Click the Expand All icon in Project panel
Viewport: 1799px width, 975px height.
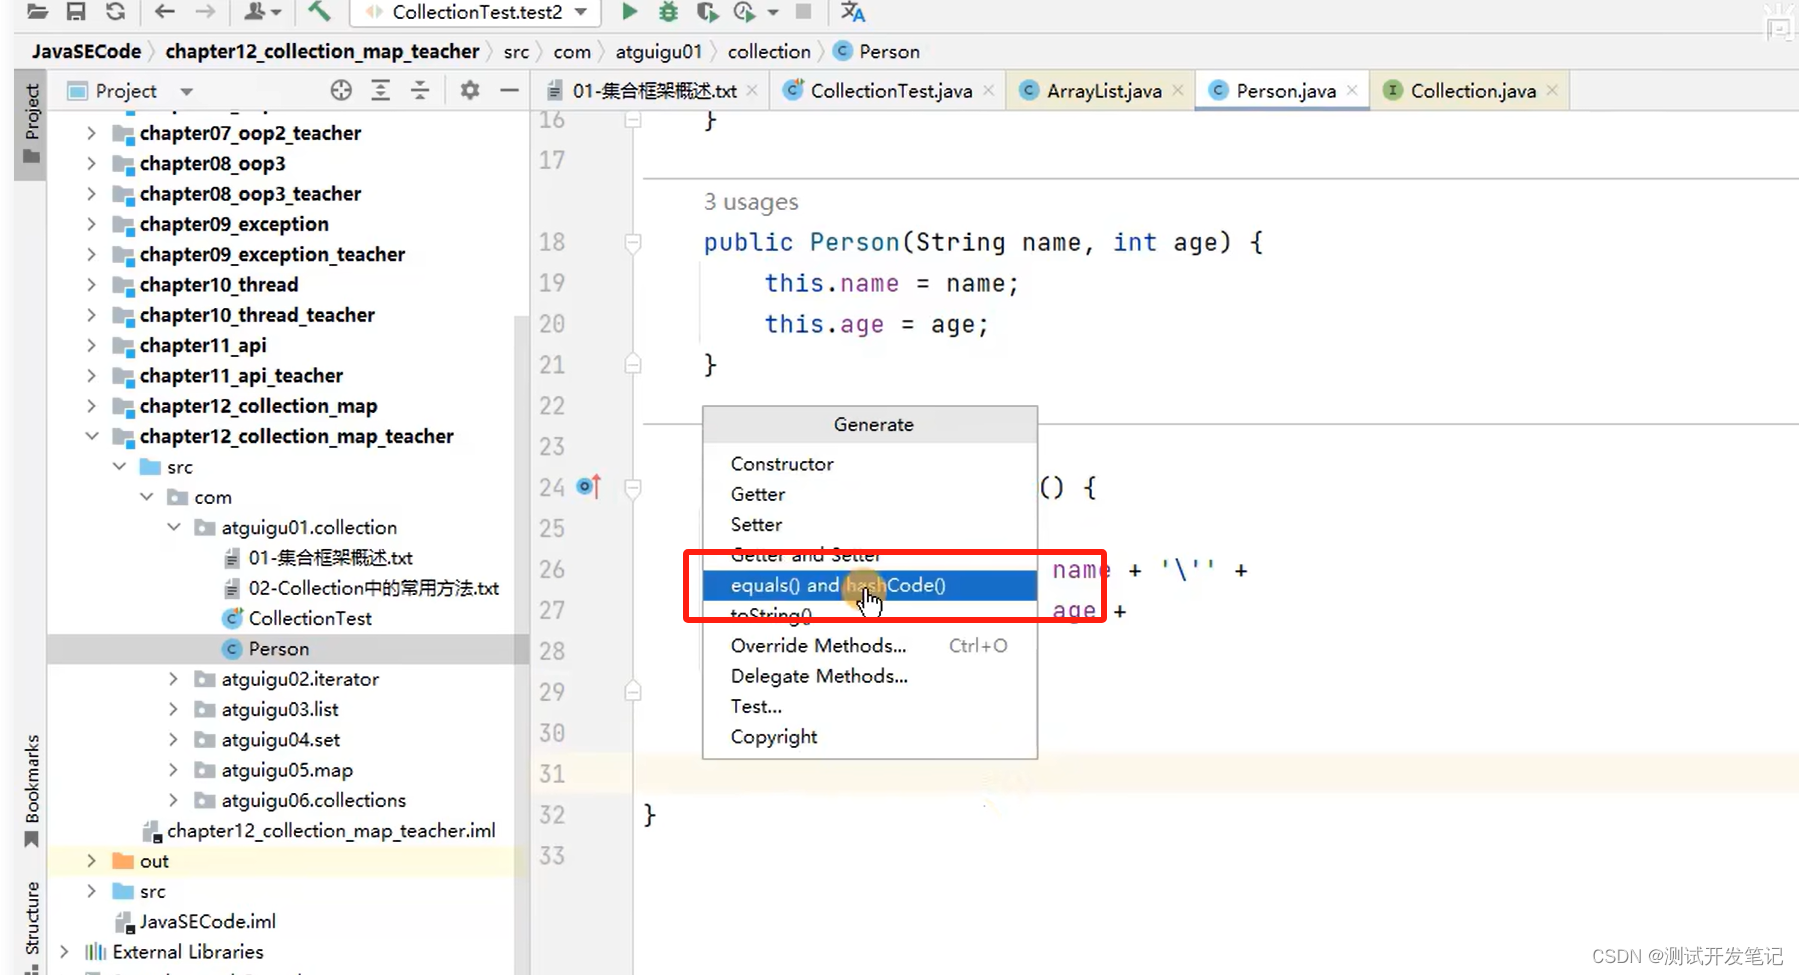point(380,91)
